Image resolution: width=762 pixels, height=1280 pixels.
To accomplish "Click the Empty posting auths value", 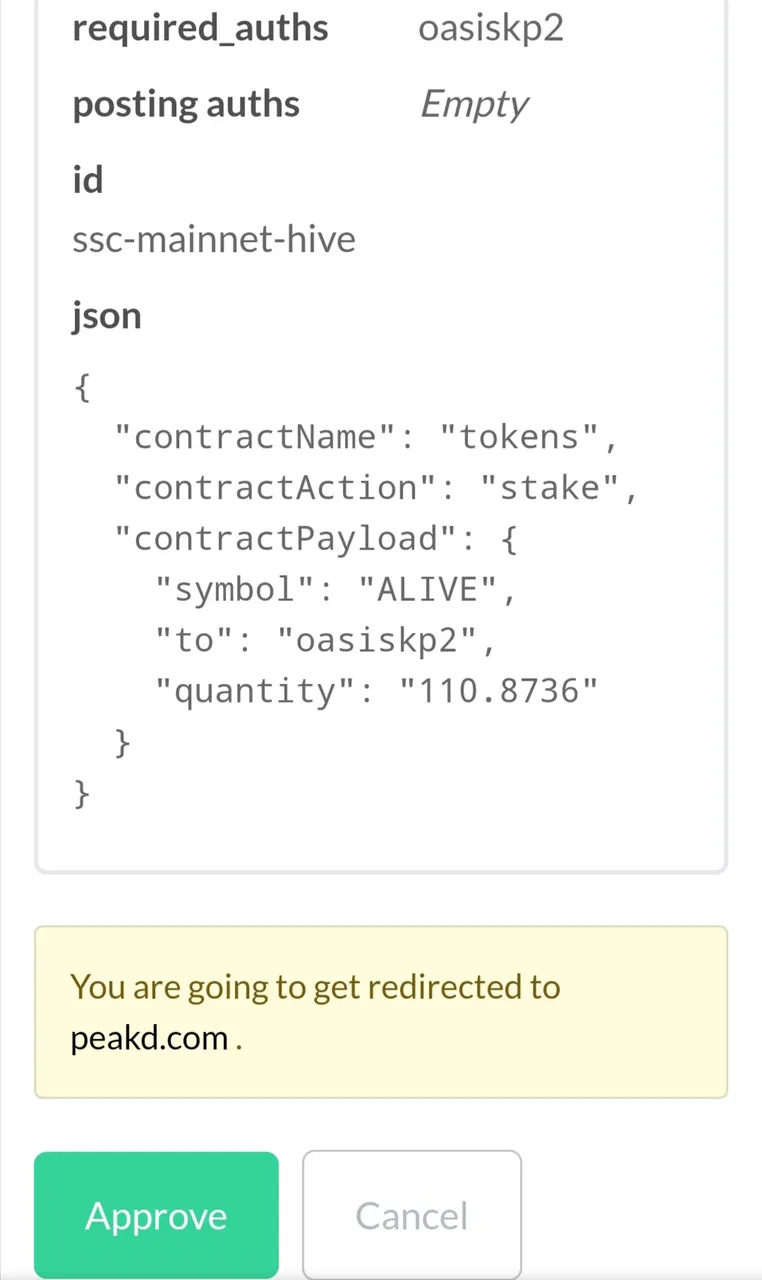I will coord(474,104).
